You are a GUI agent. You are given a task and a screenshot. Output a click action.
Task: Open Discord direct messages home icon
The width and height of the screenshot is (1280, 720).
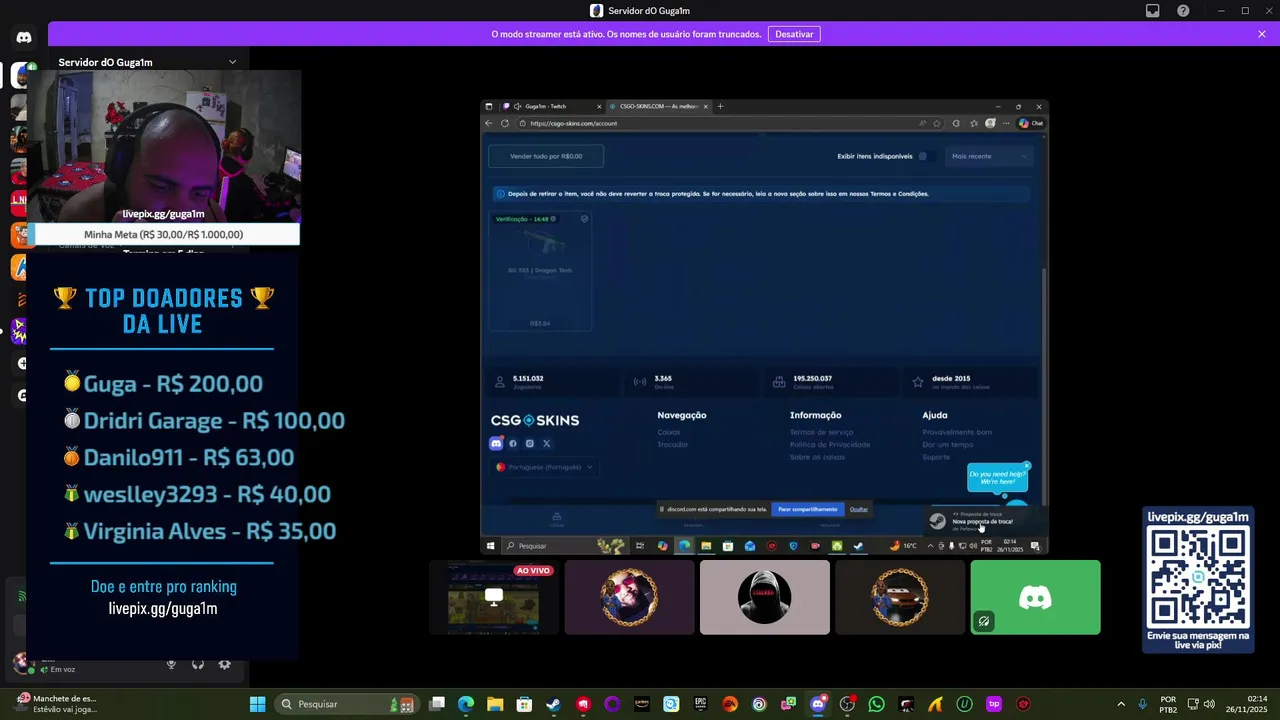[x=24, y=37]
